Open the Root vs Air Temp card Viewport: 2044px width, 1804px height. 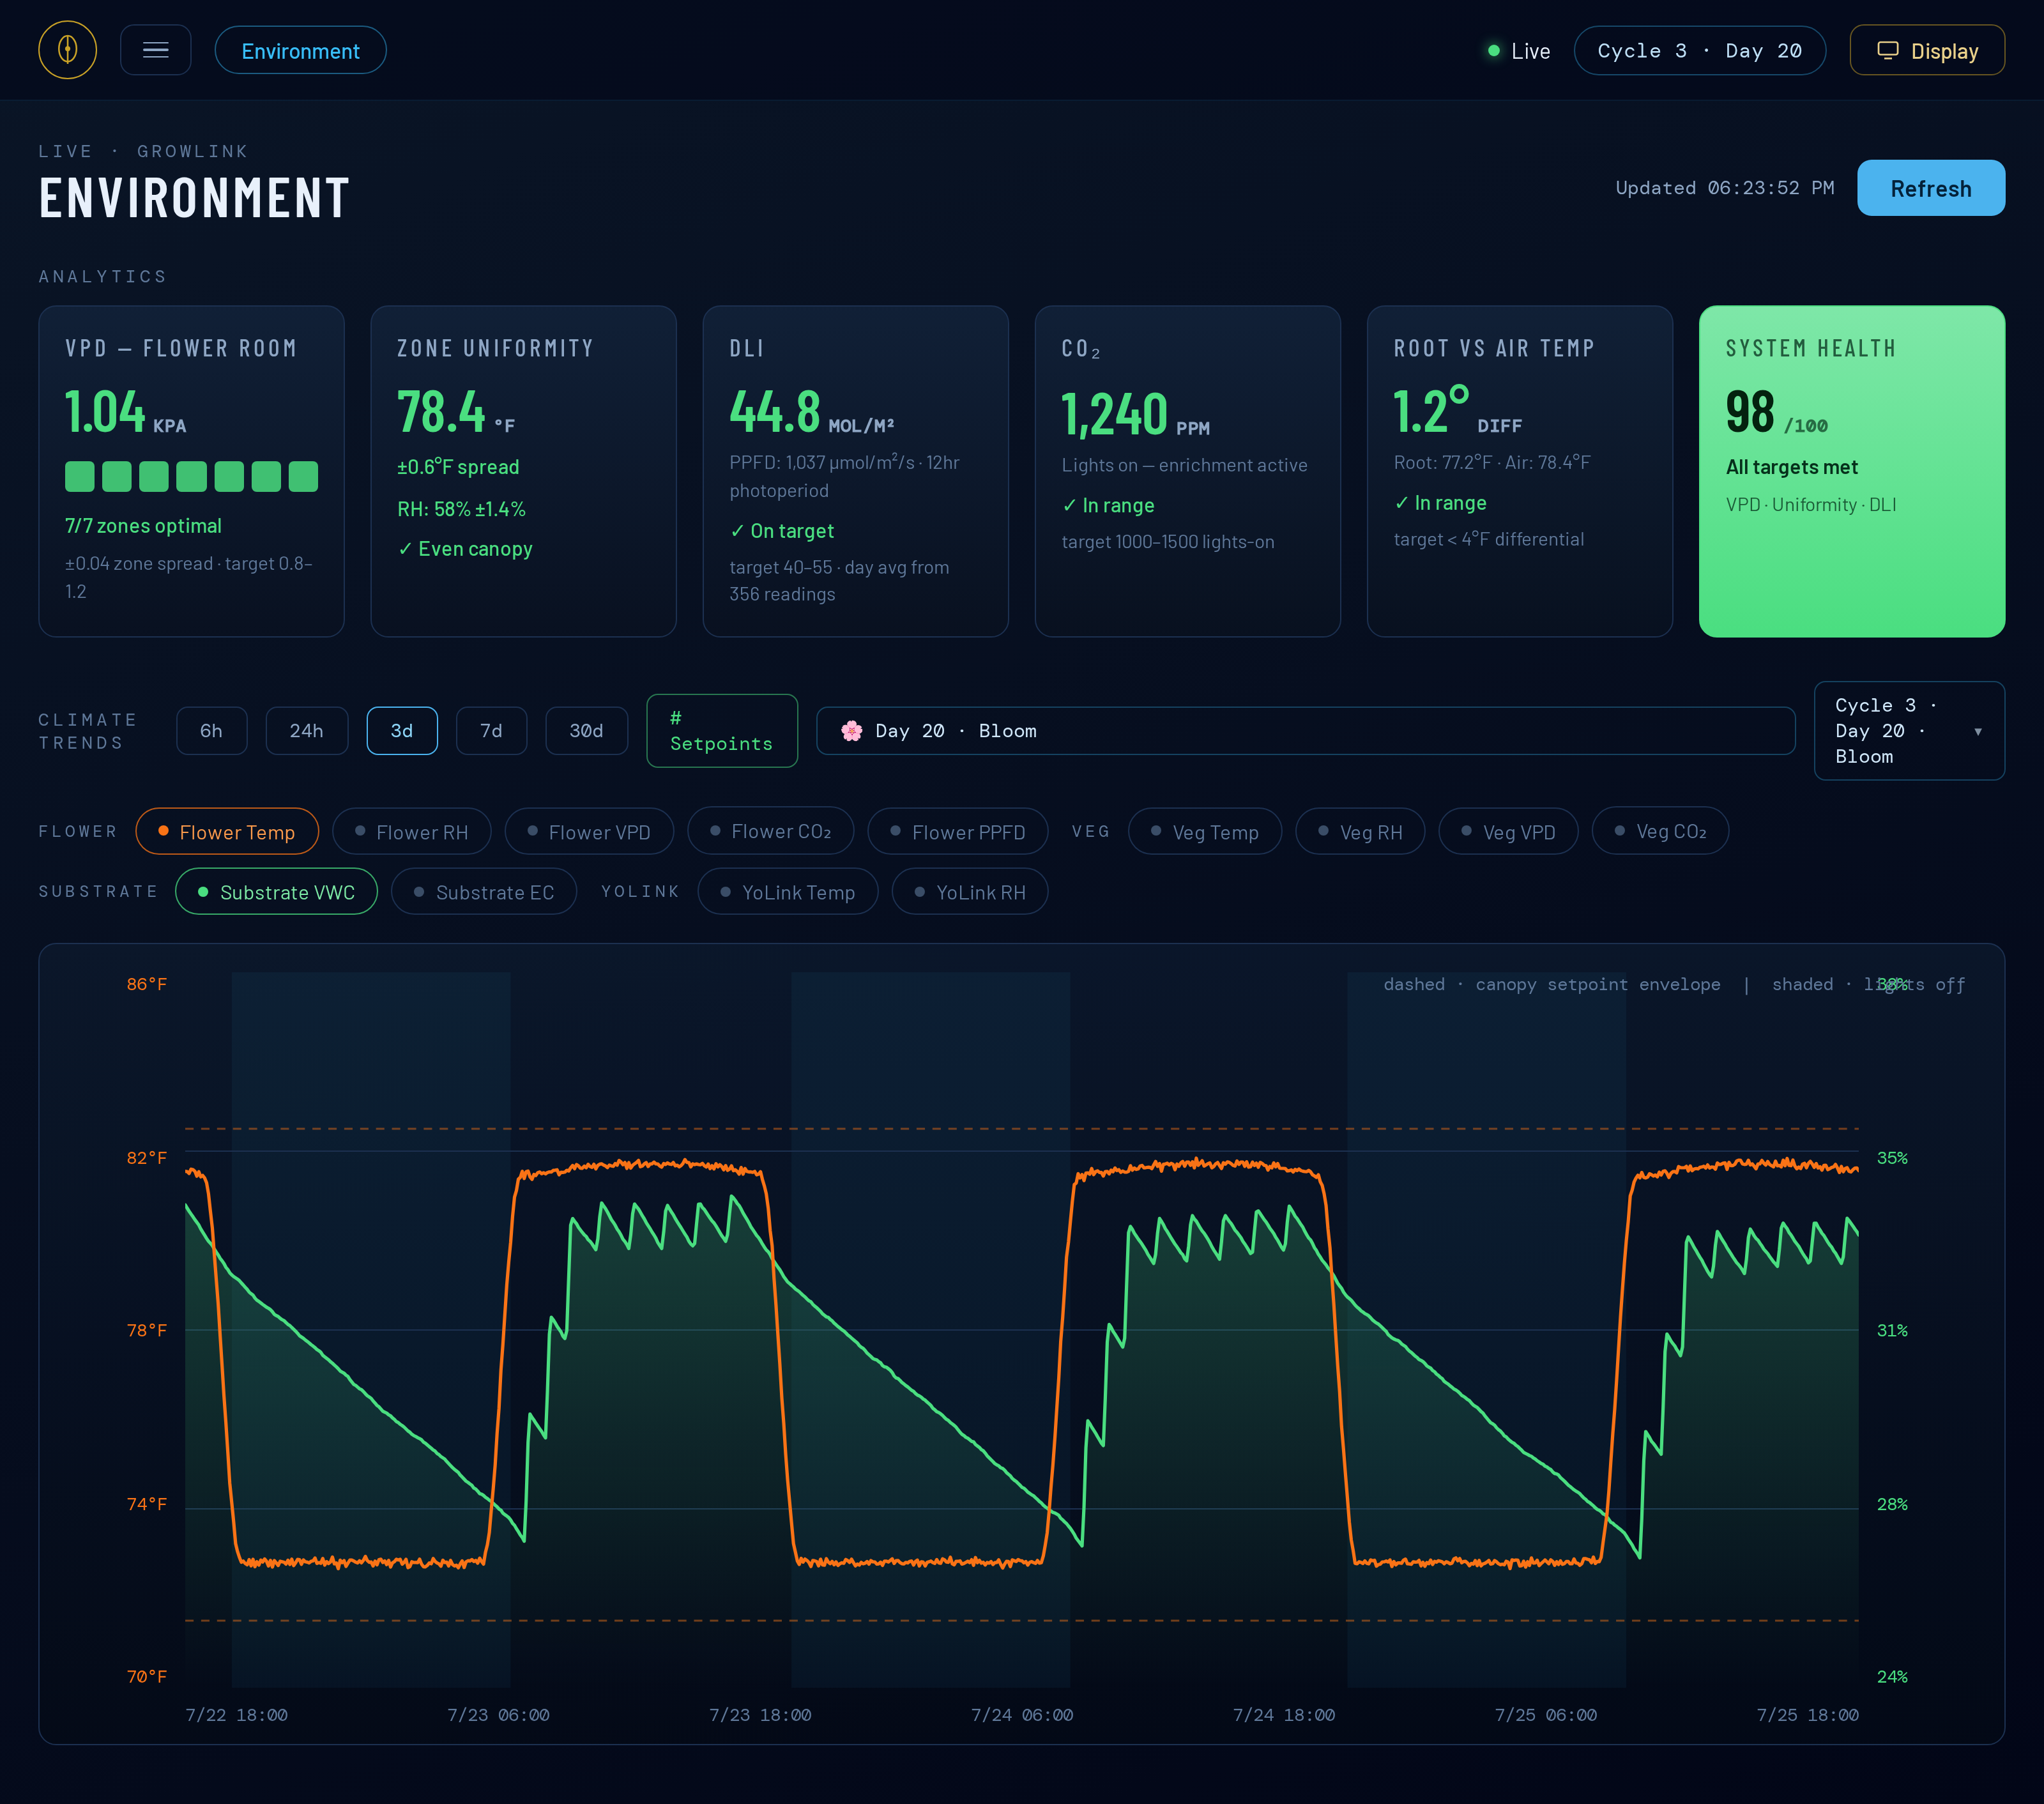(1520, 471)
